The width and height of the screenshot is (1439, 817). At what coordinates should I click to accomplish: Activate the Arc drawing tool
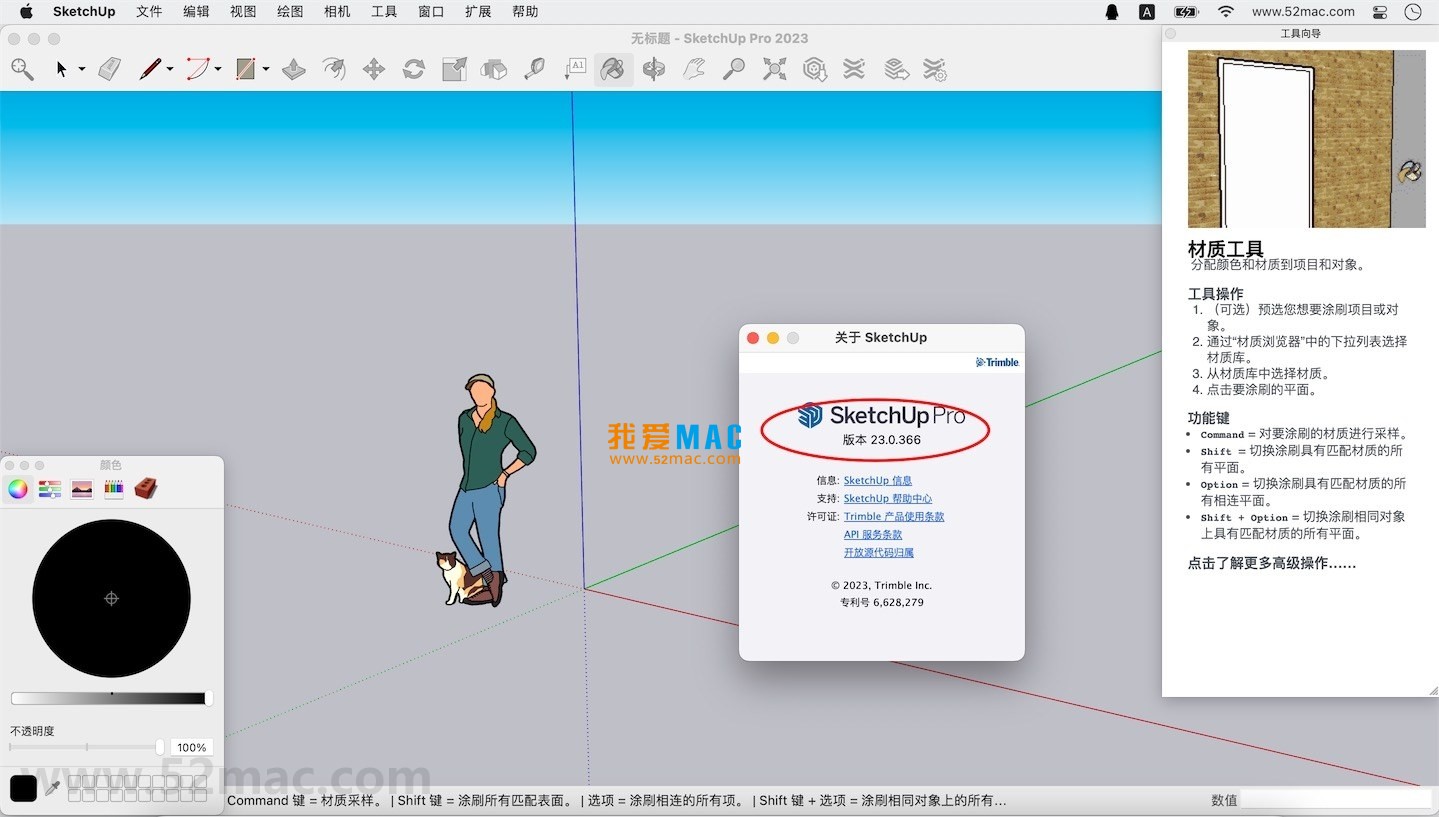click(x=198, y=69)
